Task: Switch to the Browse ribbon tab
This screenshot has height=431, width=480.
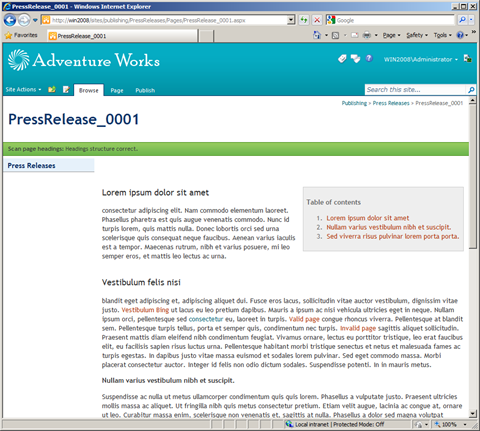Action: (89, 90)
